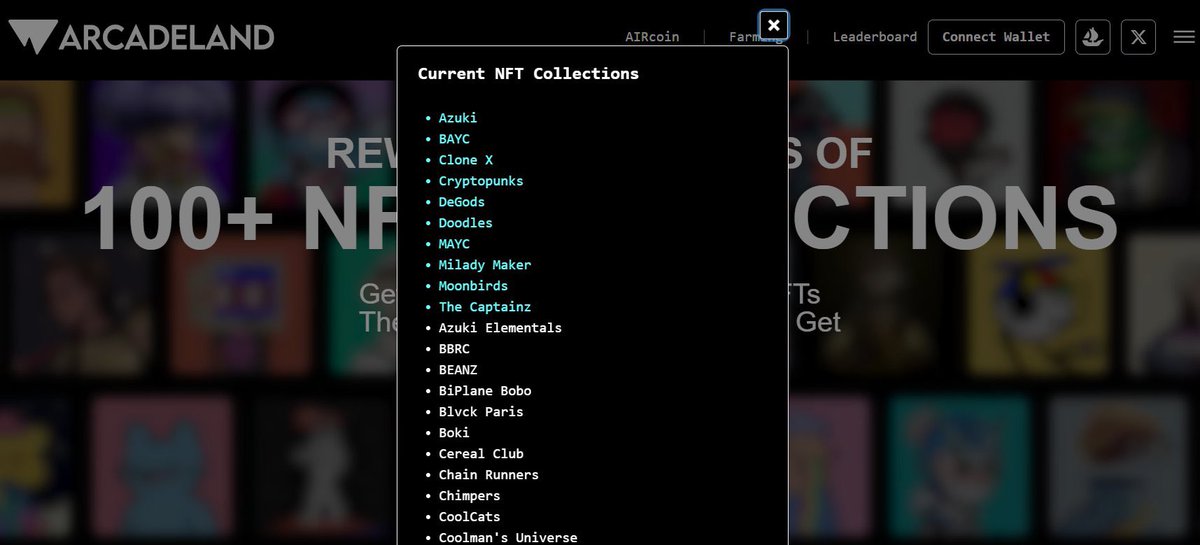Select the BEANZ list entry
1200x545 pixels.
(x=458, y=370)
